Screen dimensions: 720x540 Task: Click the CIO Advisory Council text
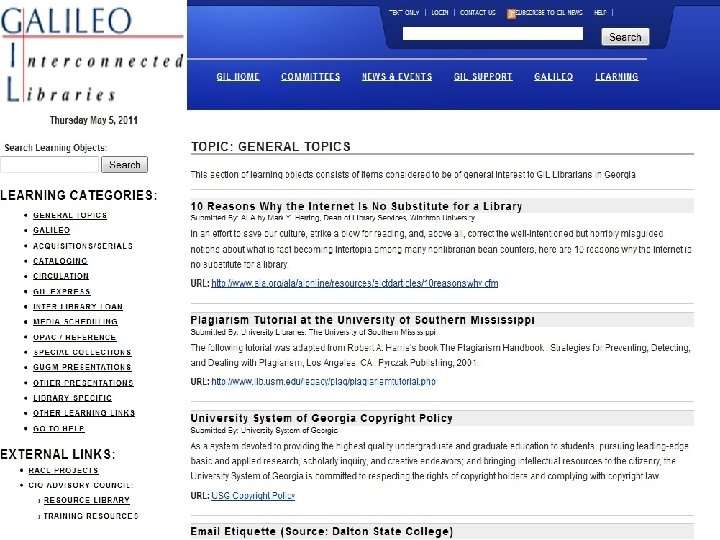[80, 485]
